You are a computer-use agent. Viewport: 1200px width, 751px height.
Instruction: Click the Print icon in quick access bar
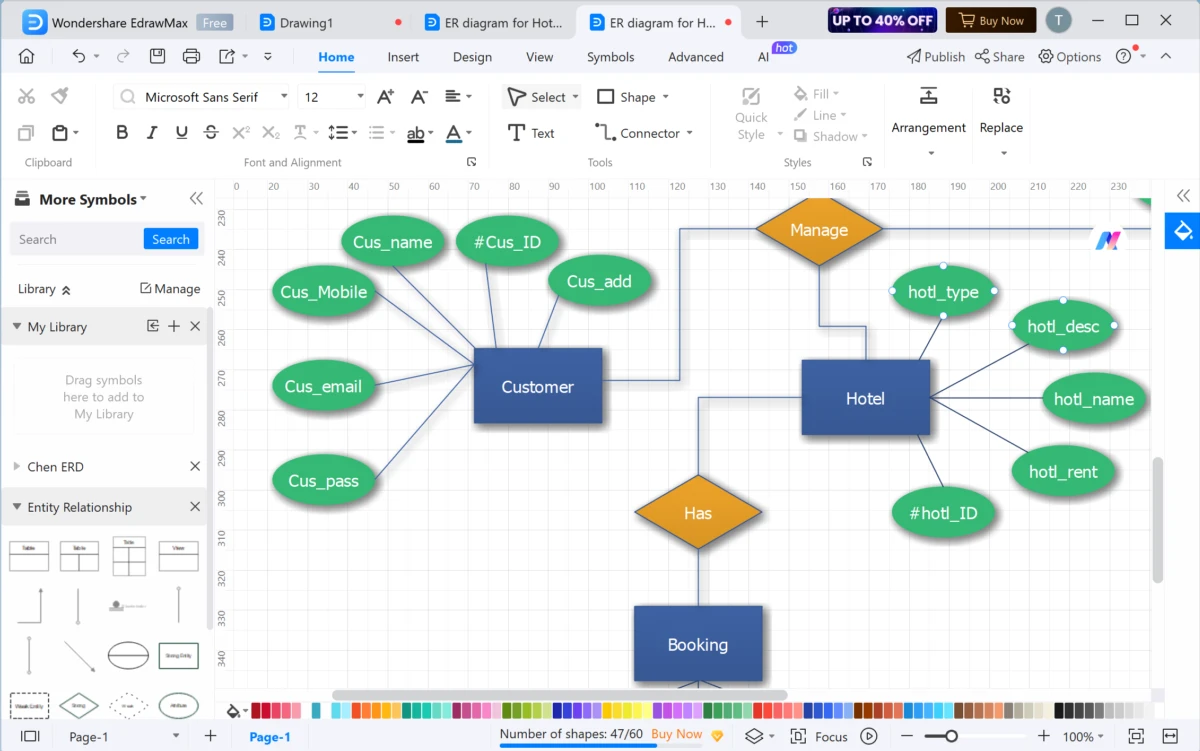(192, 57)
